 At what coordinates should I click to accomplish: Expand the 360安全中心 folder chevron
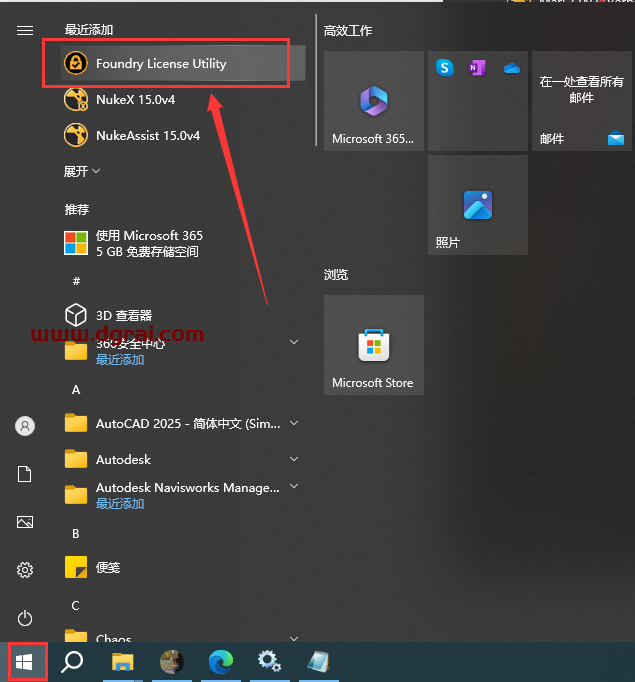pyautogui.click(x=294, y=342)
